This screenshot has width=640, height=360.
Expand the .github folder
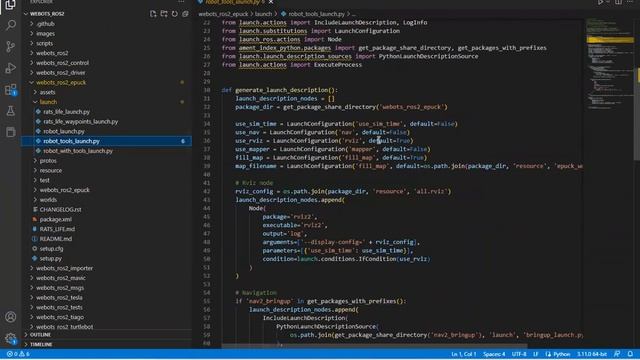click(45, 24)
